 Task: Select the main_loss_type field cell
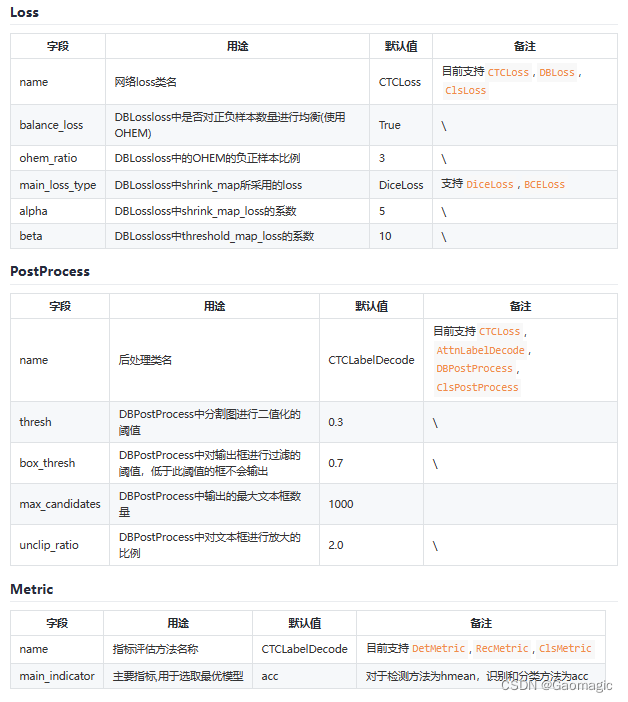(57, 184)
